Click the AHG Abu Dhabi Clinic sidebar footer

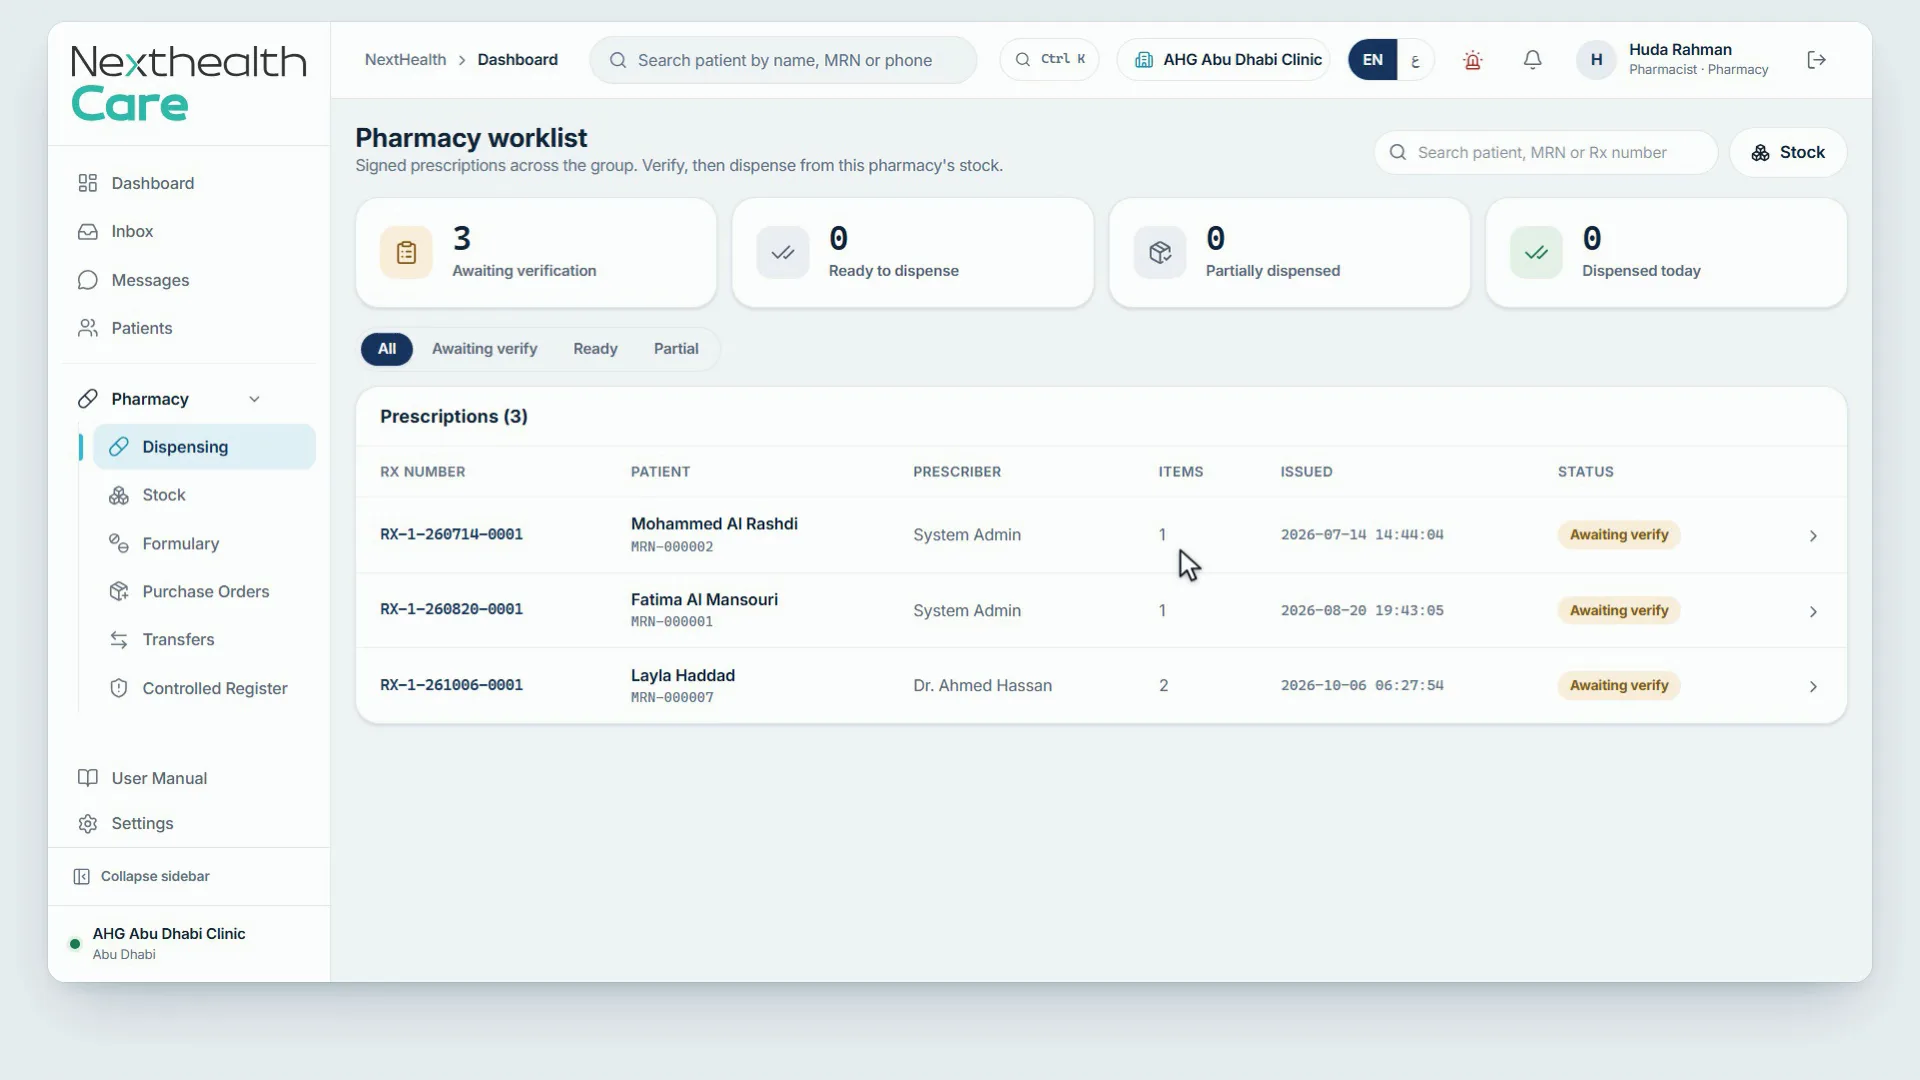(x=189, y=944)
